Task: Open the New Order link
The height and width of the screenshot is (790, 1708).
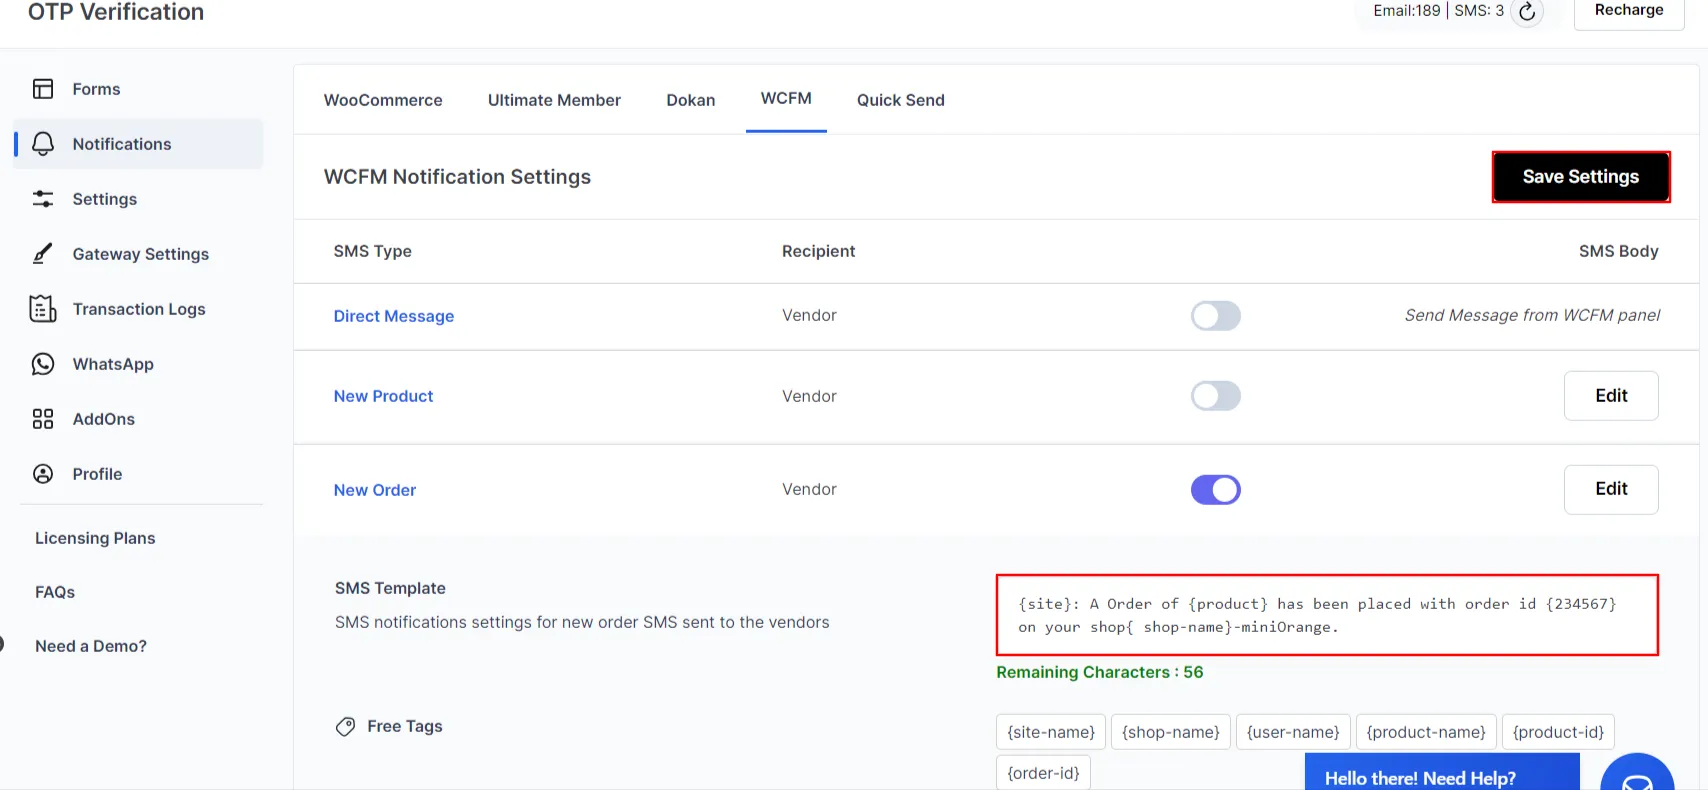Action: point(375,490)
